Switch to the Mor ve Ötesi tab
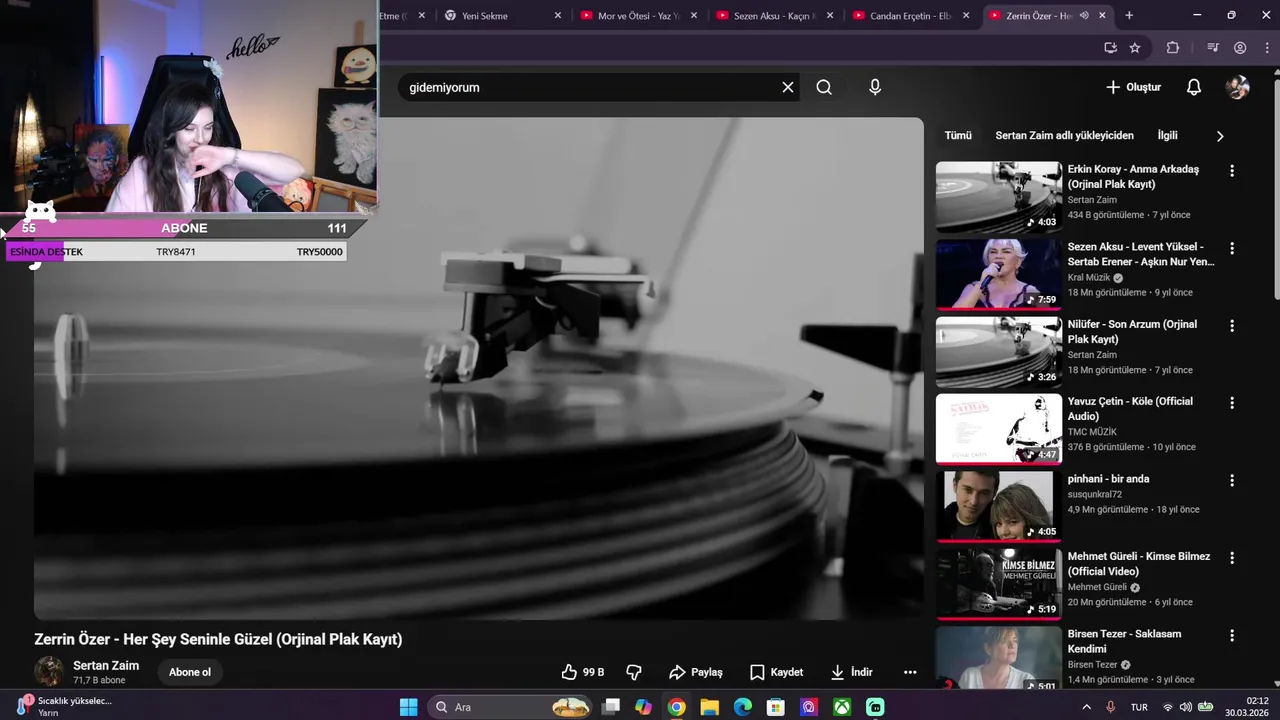This screenshot has width=1280, height=720. tap(638, 15)
